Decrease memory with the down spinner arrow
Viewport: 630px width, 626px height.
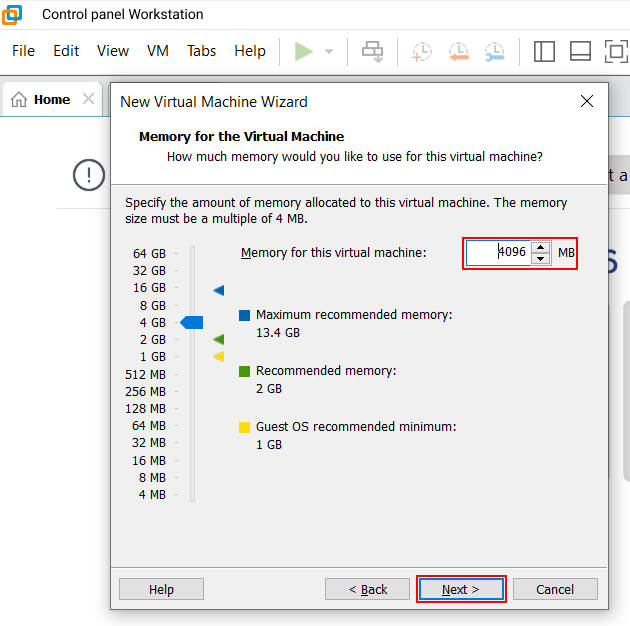[x=541, y=259]
